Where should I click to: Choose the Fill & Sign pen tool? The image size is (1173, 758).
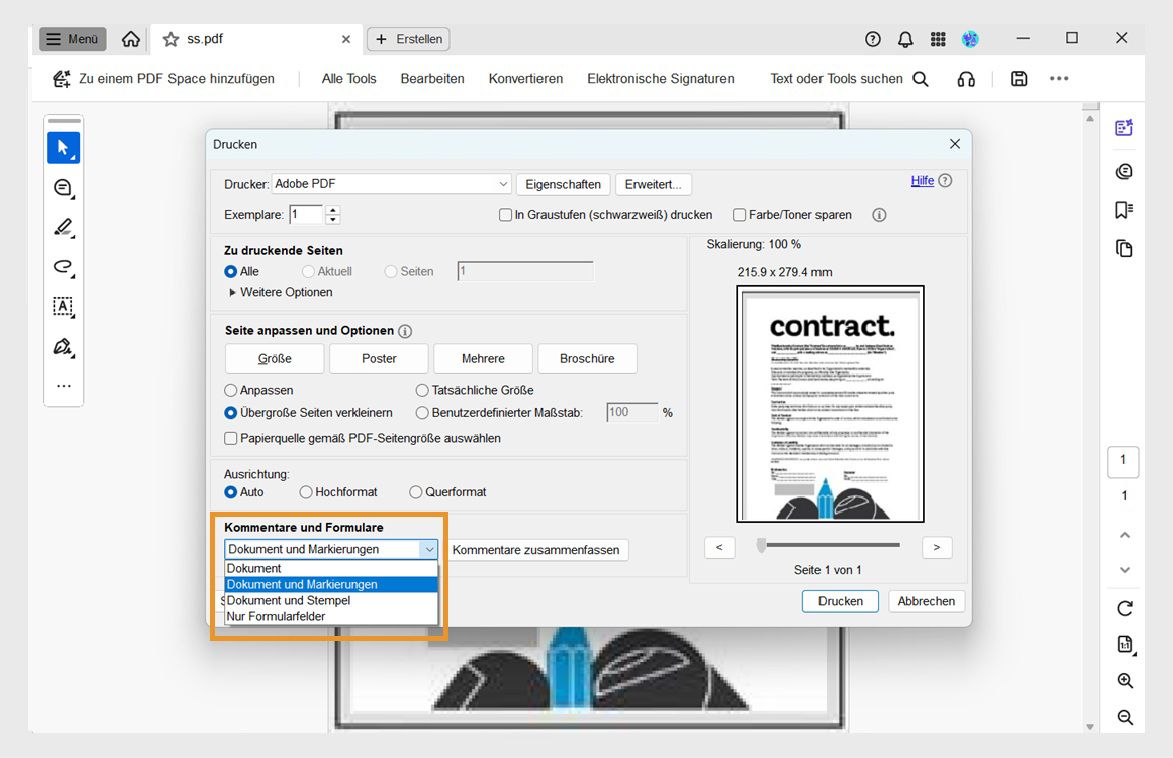[x=63, y=347]
